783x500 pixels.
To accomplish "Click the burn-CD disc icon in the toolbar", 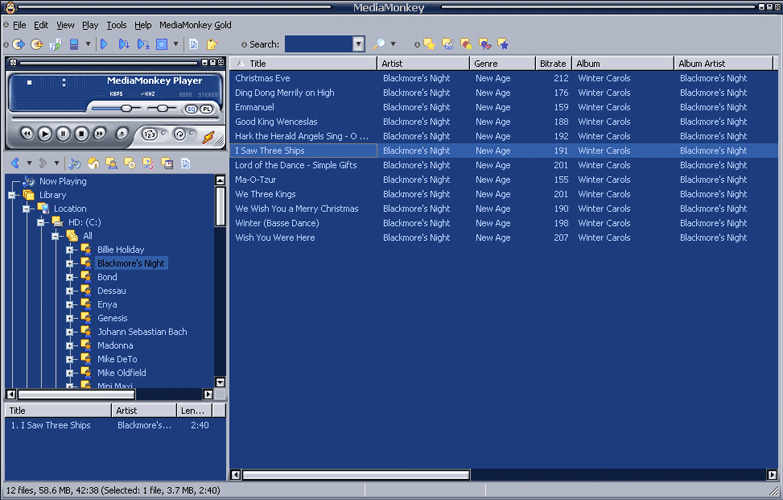I will tap(36, 44).
